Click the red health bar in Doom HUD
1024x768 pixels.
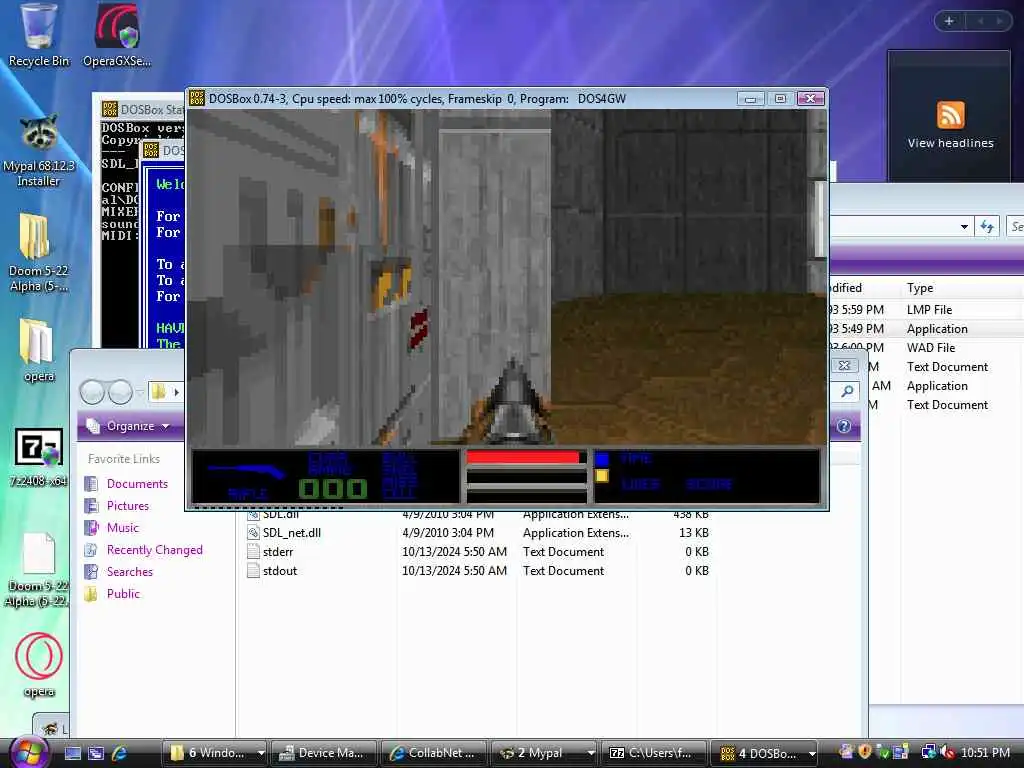522,457
